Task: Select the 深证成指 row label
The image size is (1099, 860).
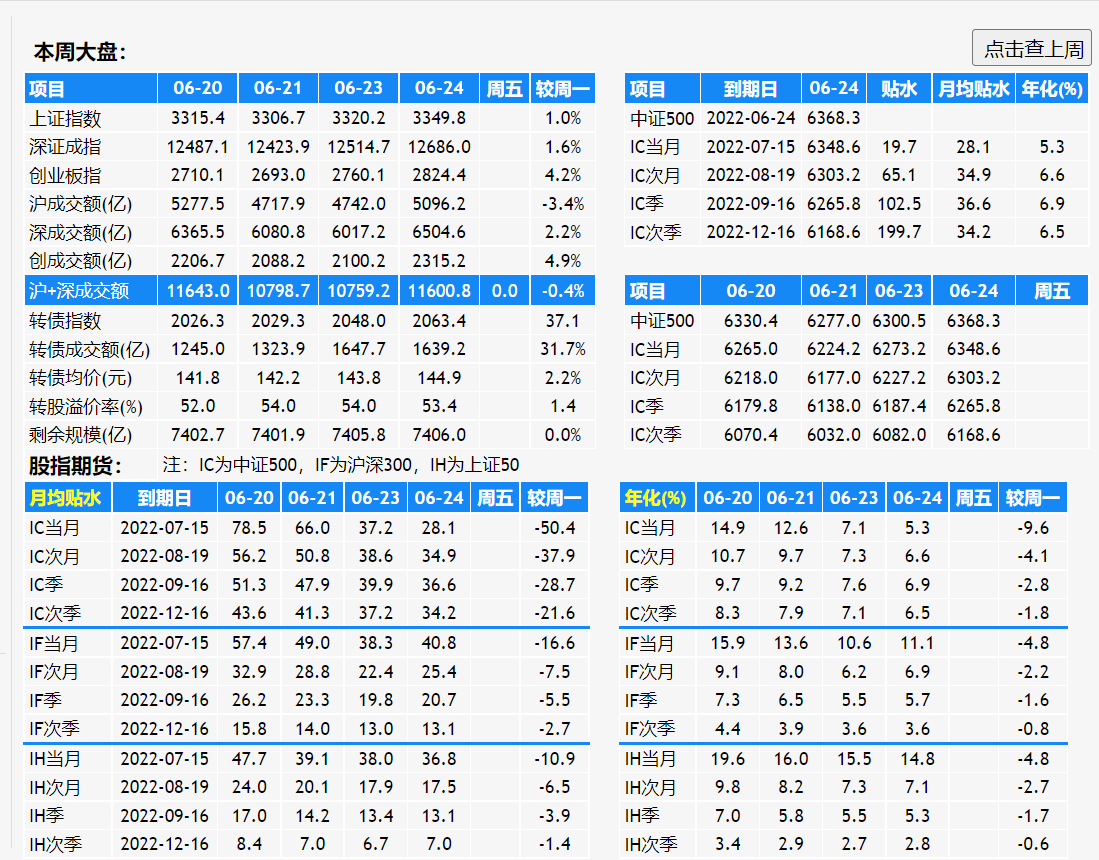Action: coord(64,146)
